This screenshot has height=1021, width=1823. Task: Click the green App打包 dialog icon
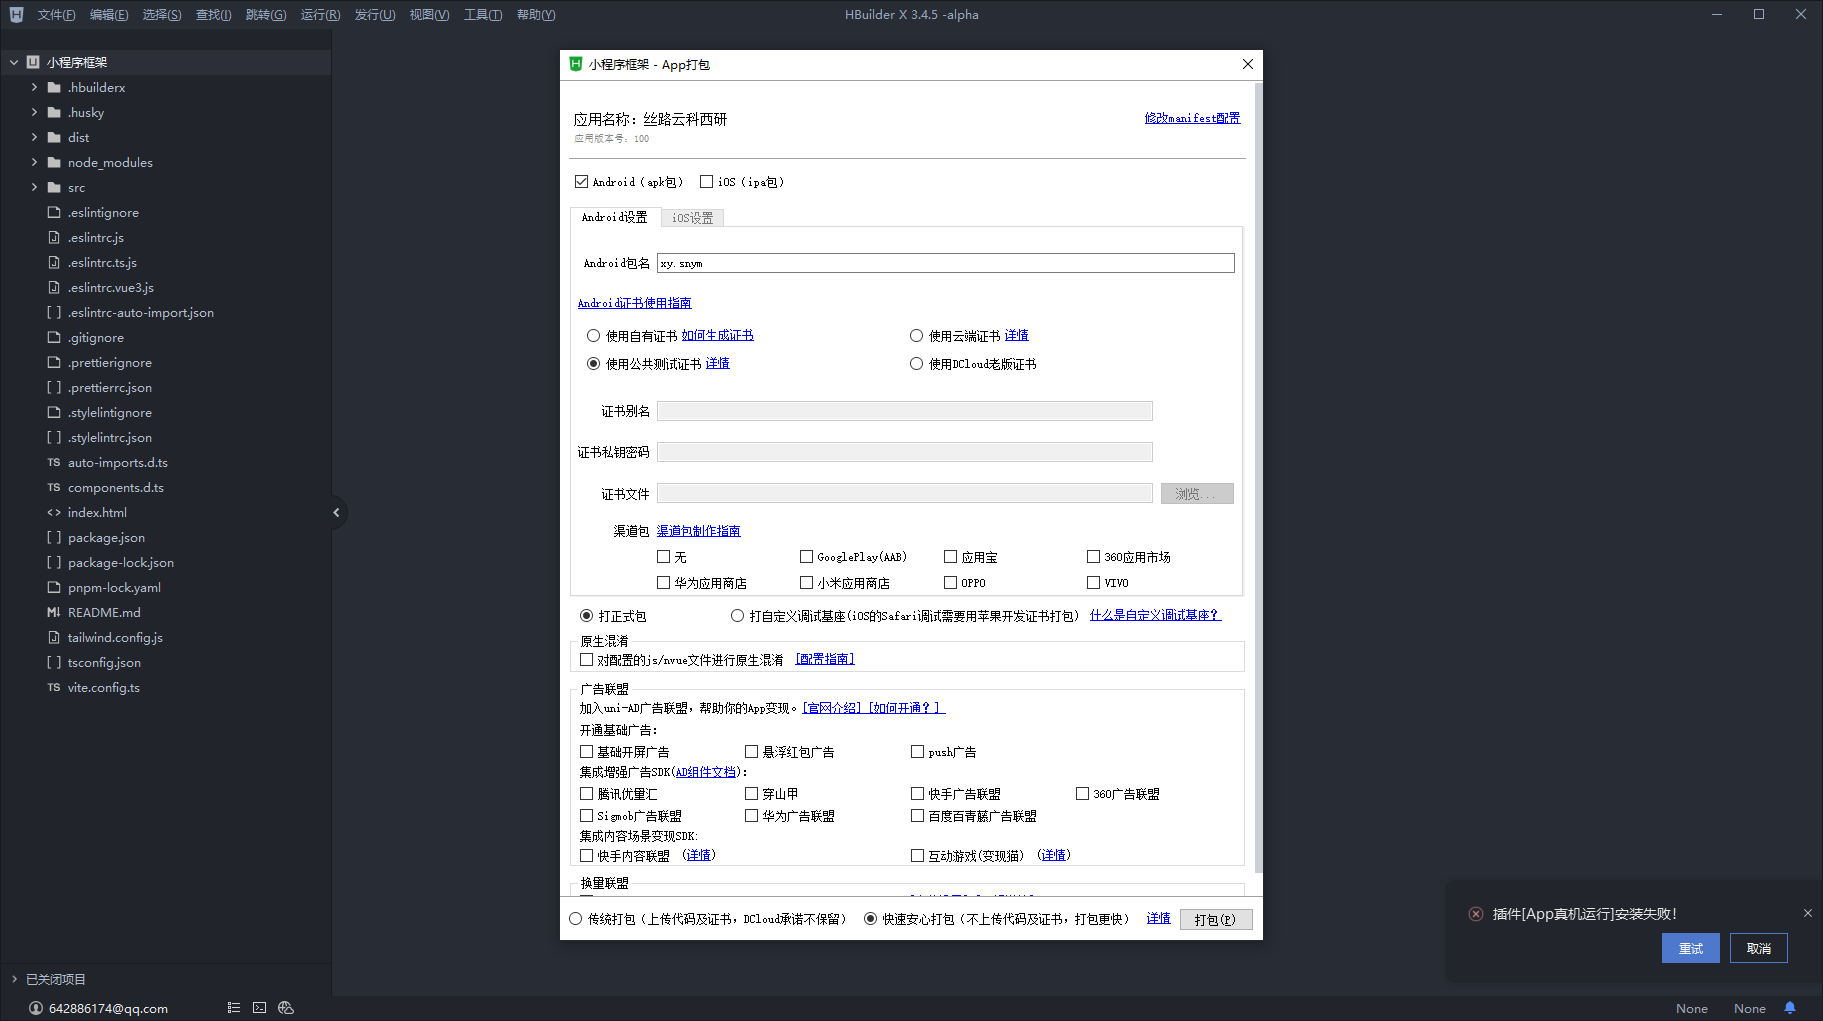coord(576,64)
